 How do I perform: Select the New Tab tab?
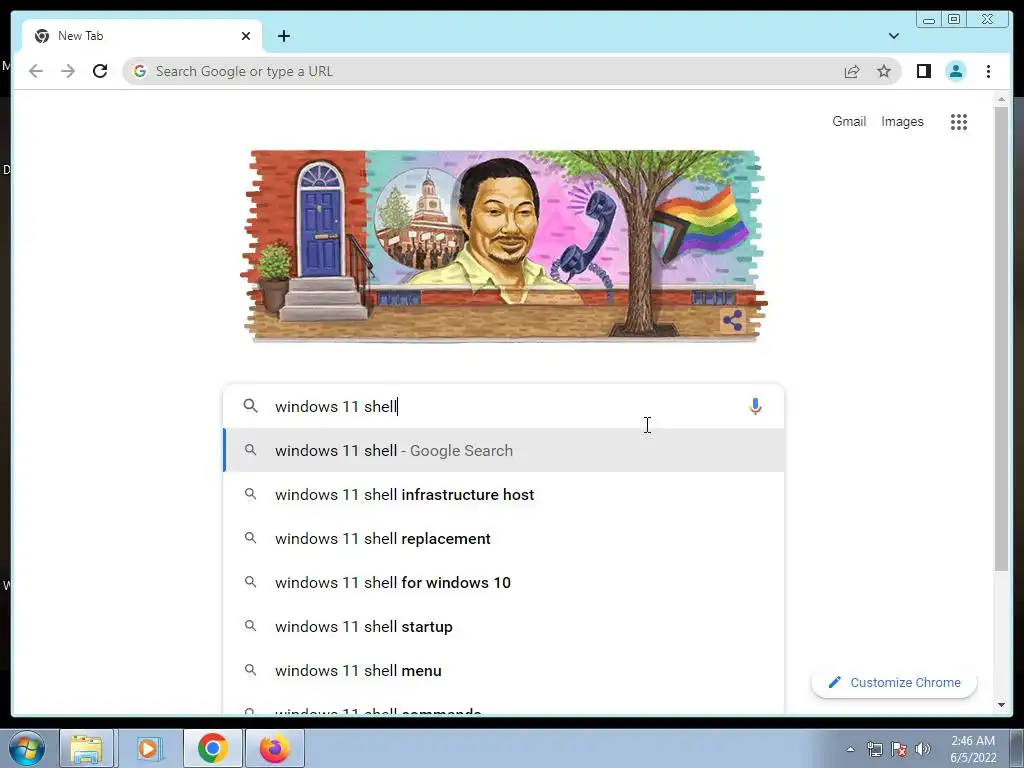pos(142,36)
